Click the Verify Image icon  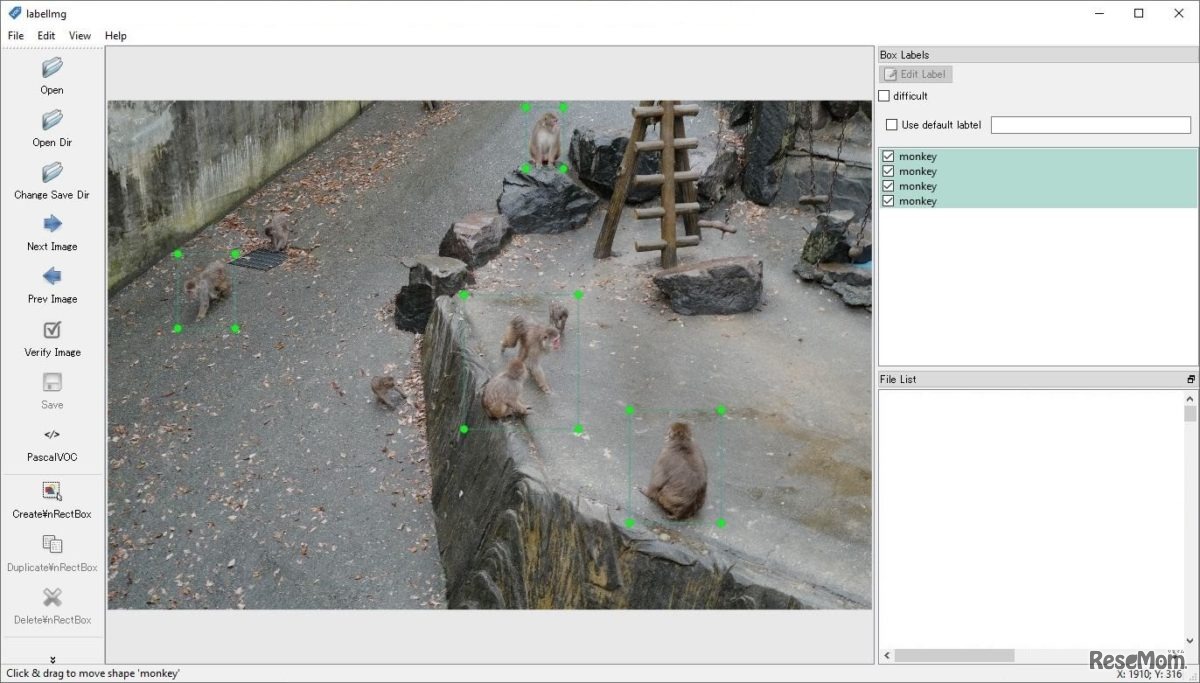click(51, 331)
